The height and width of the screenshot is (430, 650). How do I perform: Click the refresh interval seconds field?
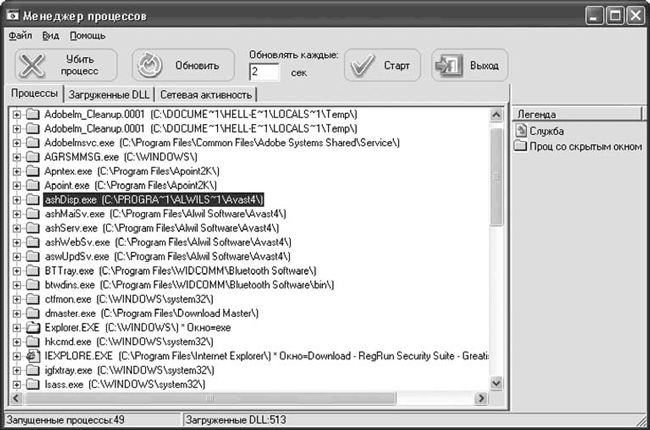coord(266,72)
